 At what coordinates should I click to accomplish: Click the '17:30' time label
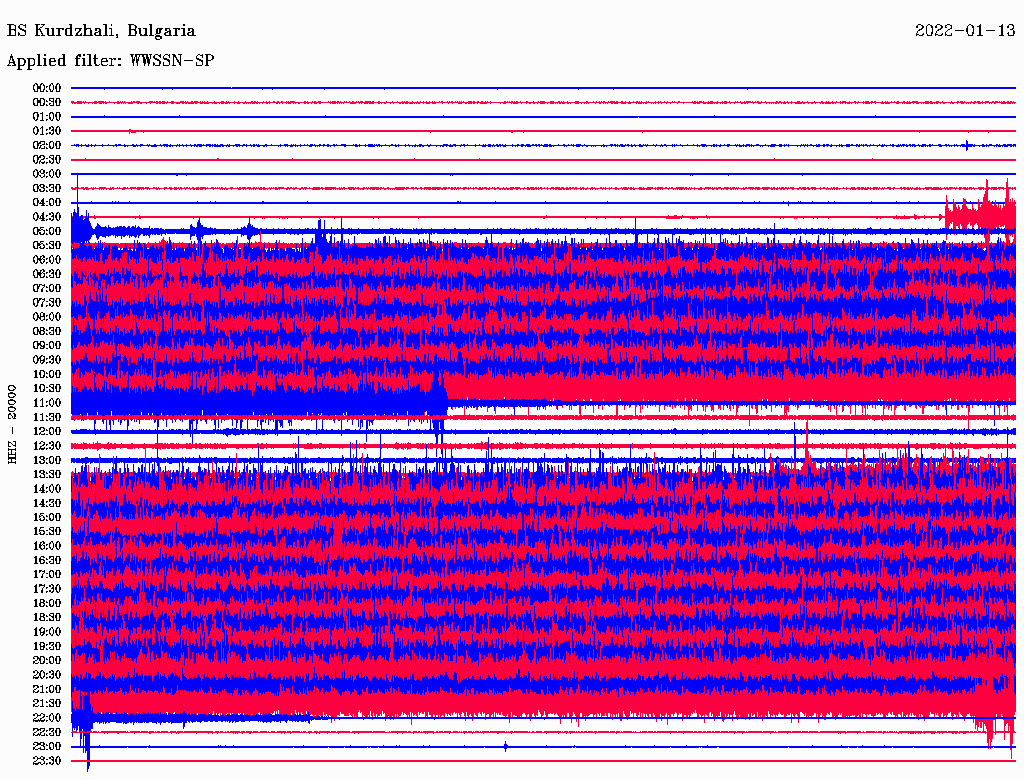[46, 589]
